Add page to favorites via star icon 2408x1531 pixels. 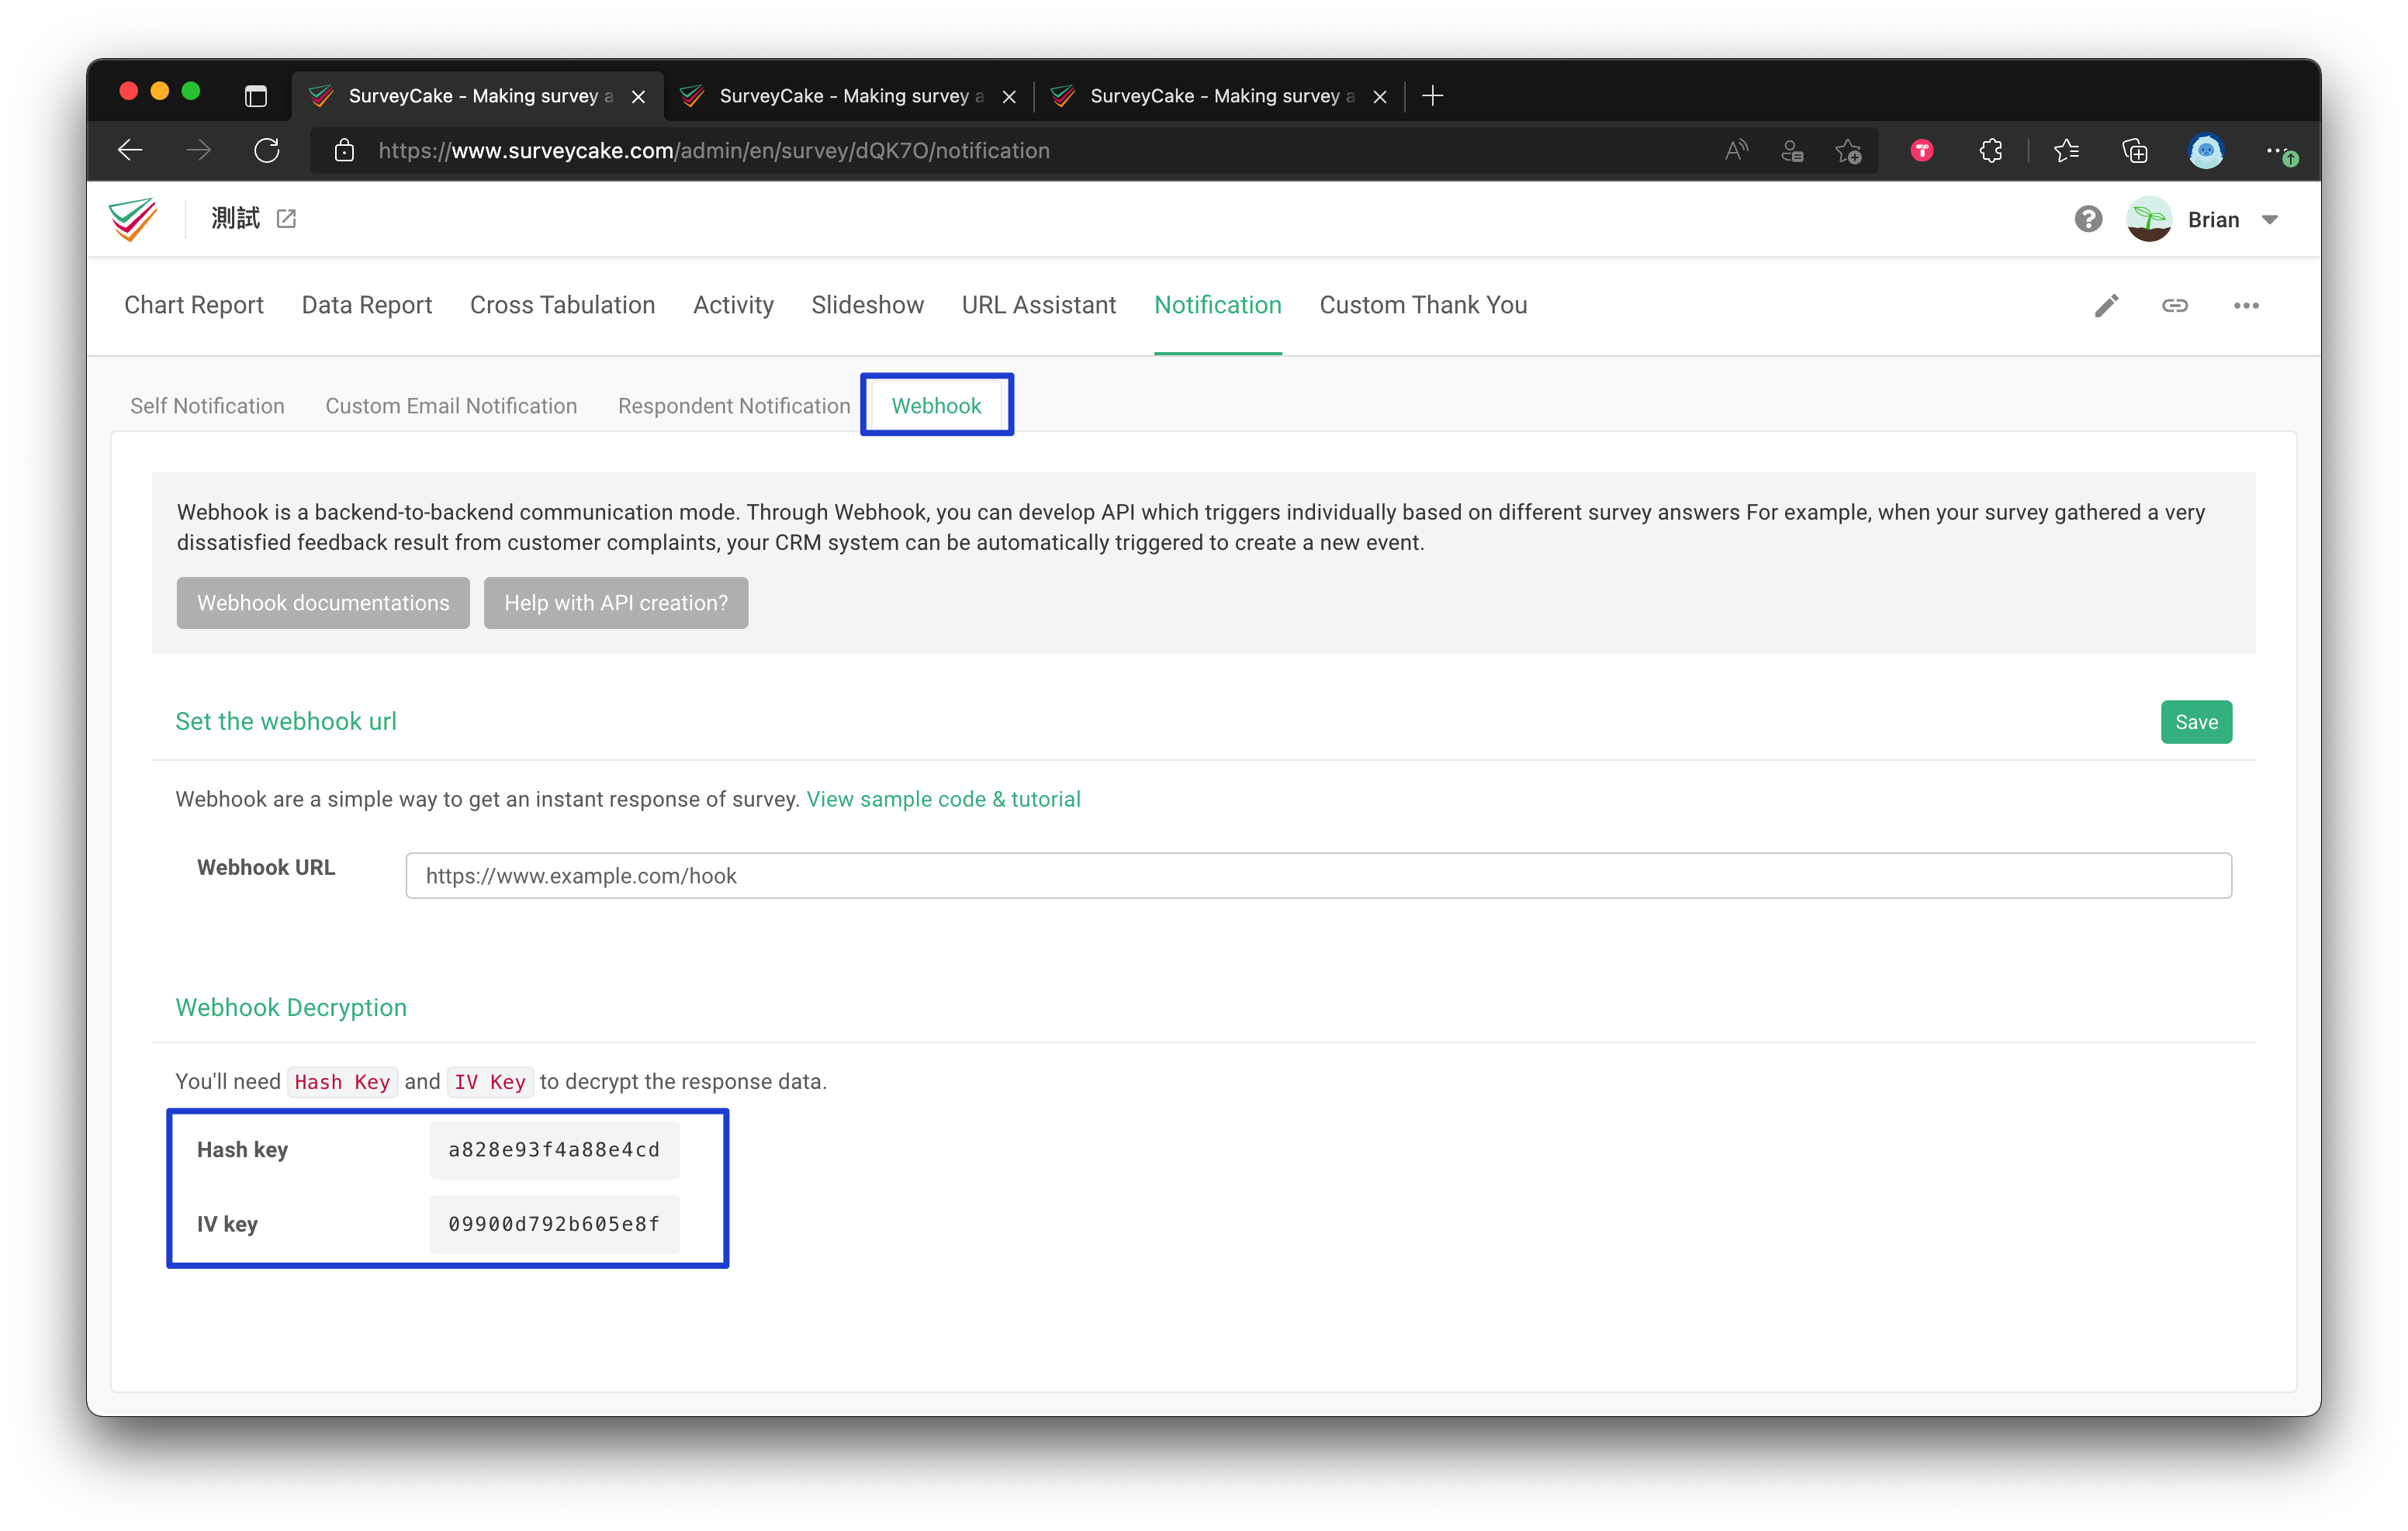coord(1848,150)
